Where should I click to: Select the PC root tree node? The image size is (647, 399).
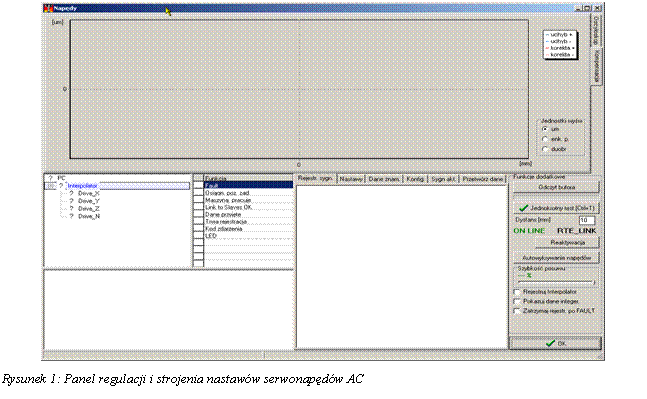point(61,178)
